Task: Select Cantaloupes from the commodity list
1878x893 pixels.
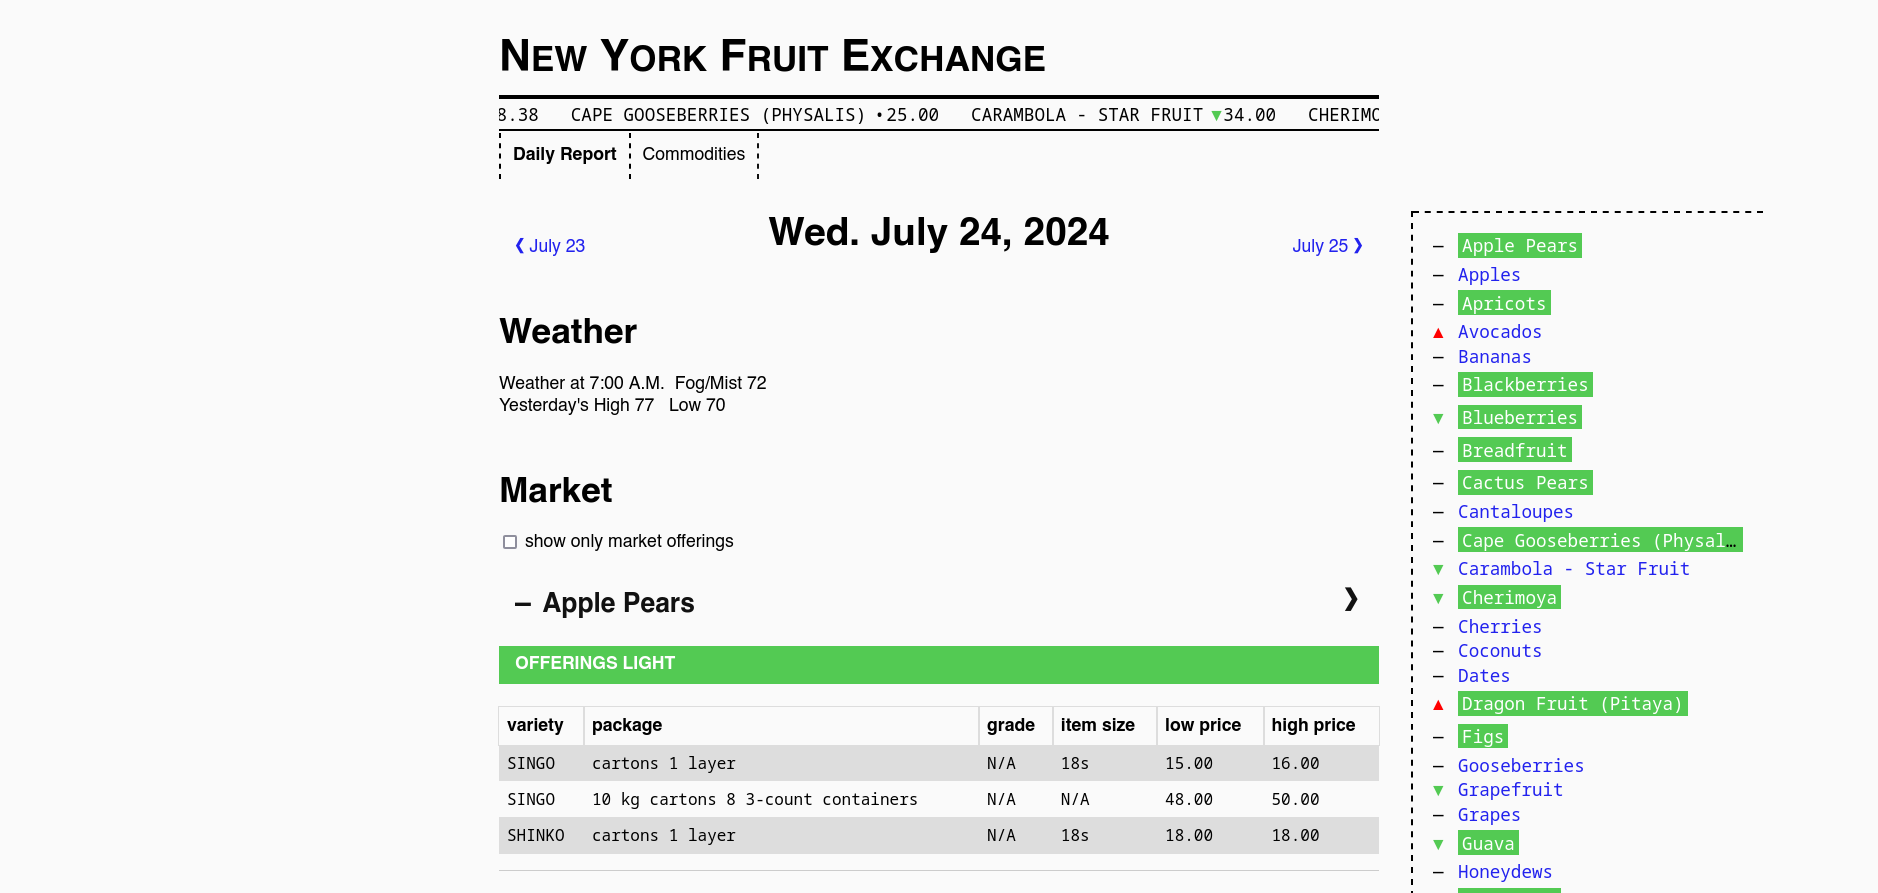Action: [x=1515, y=512]
